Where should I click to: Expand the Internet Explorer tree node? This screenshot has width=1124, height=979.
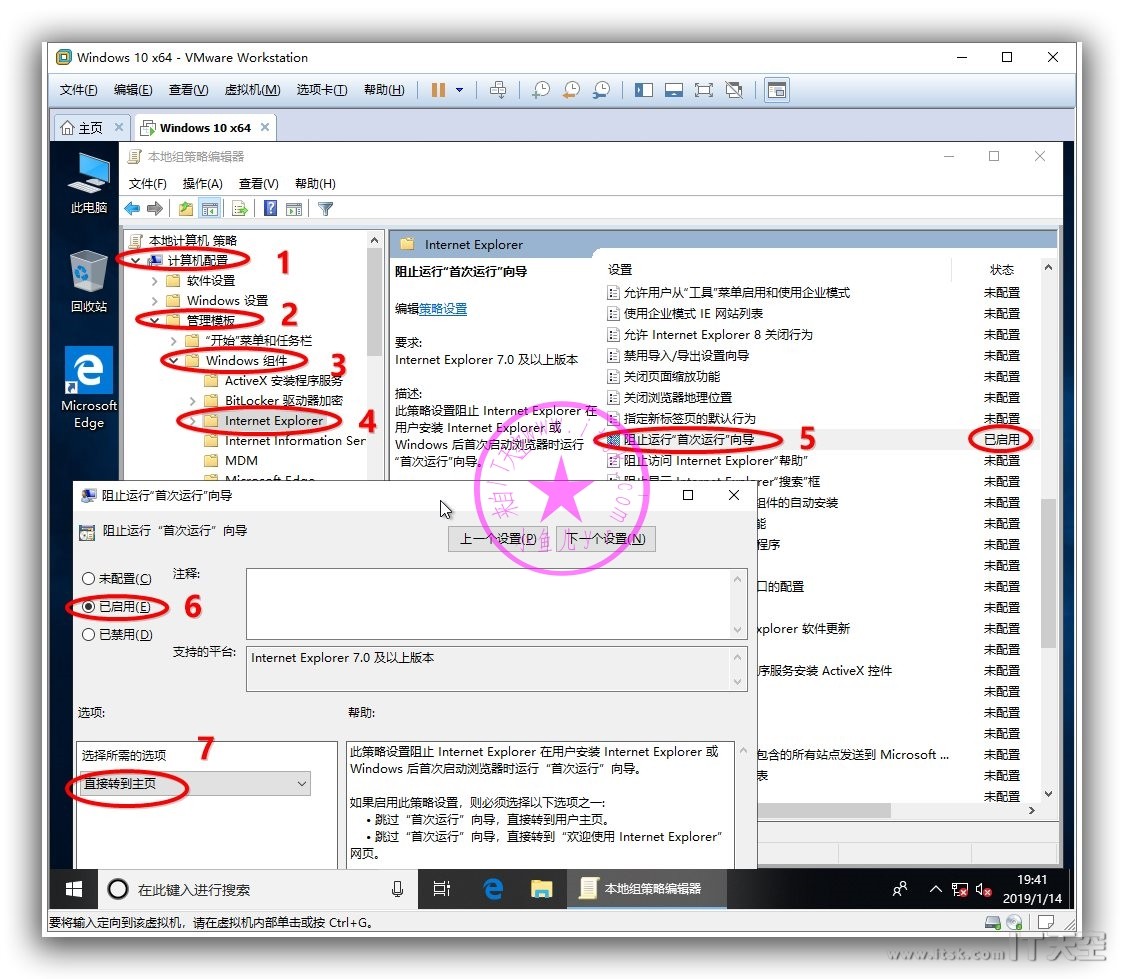[193, 421]
